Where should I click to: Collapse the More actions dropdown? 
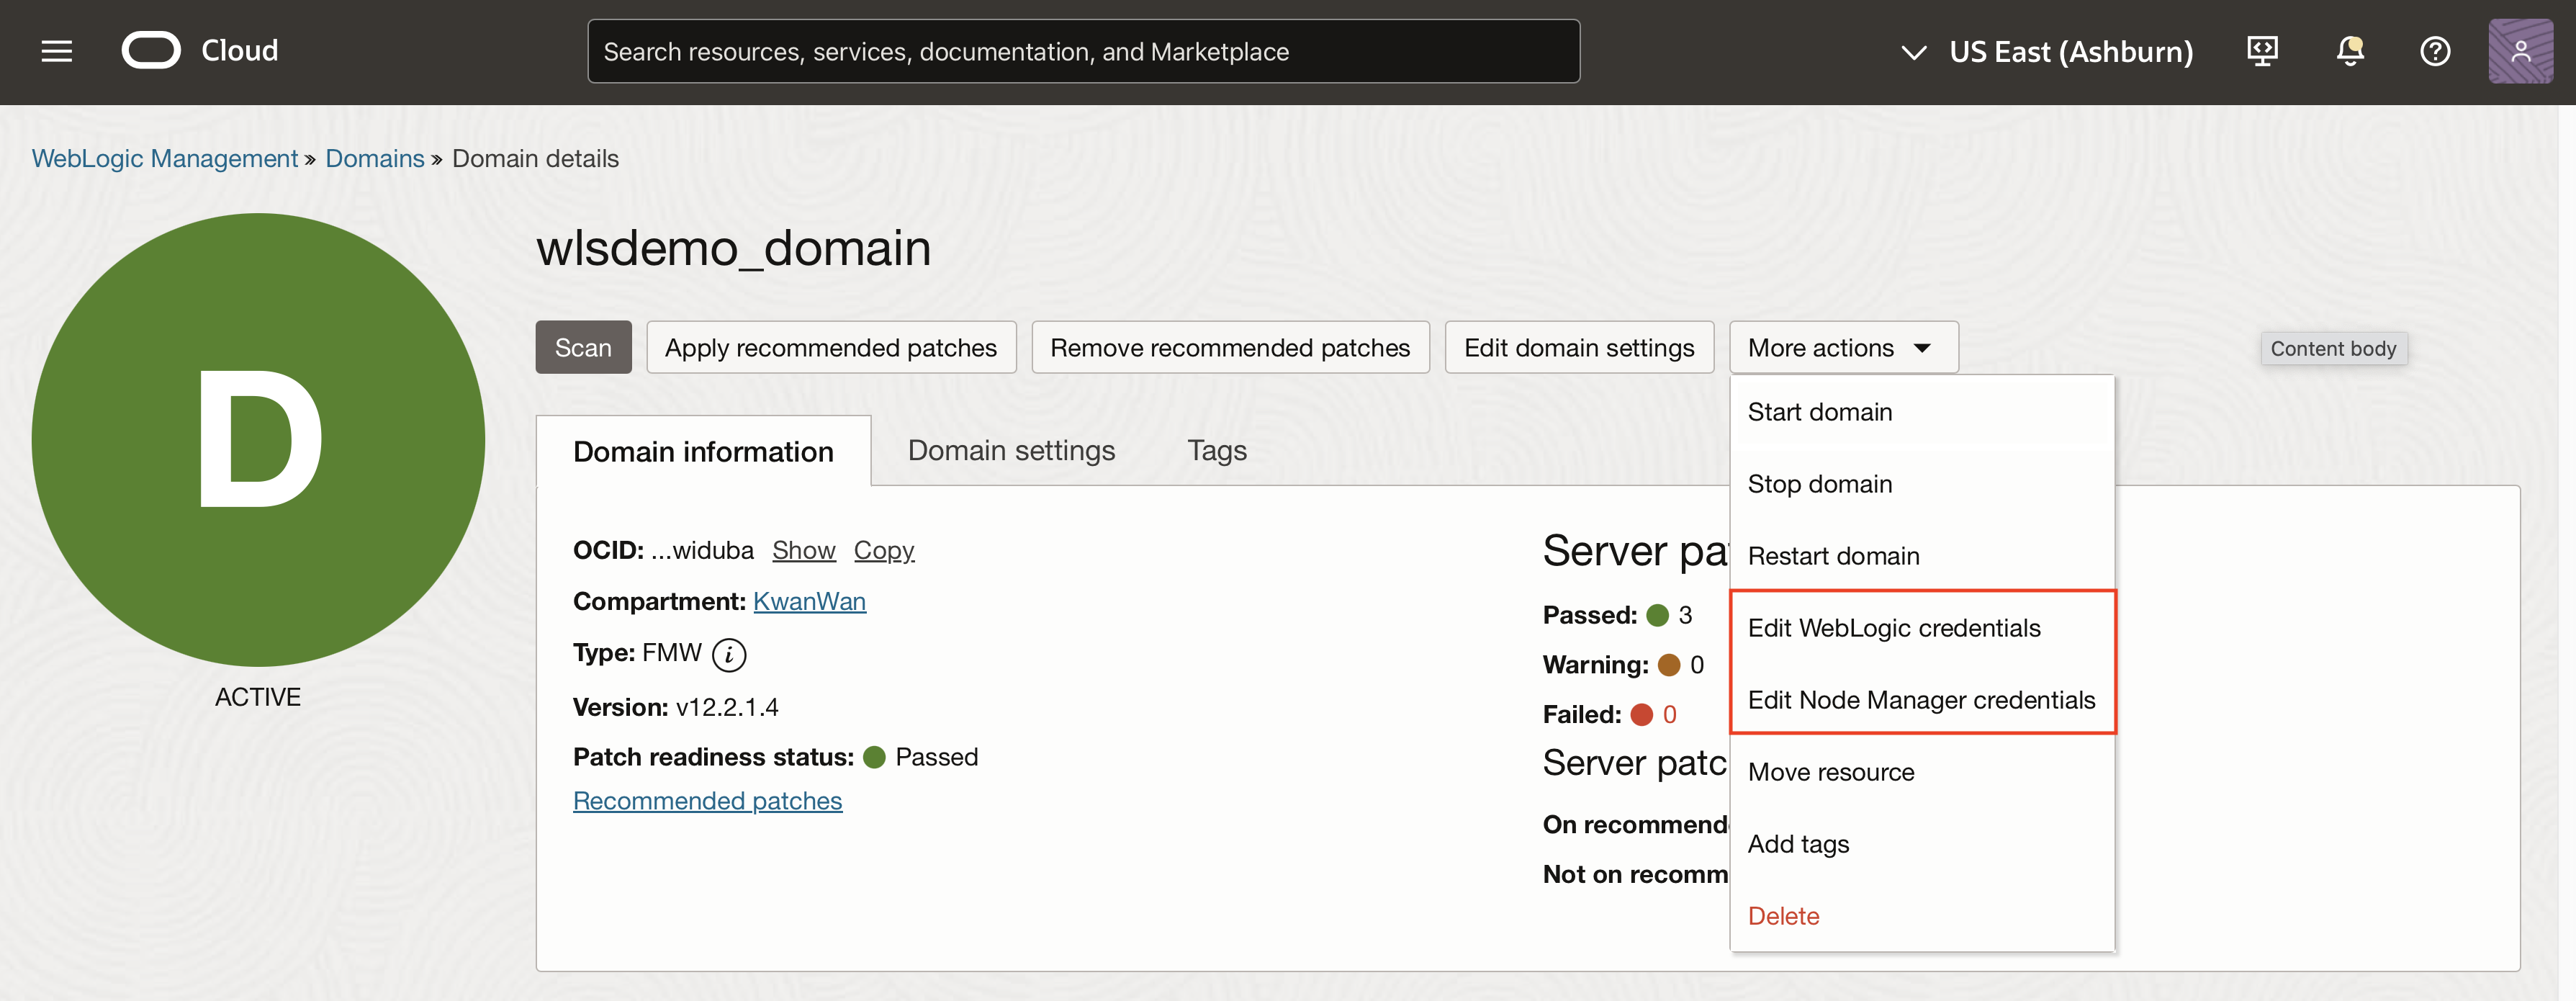(1842, 347)
